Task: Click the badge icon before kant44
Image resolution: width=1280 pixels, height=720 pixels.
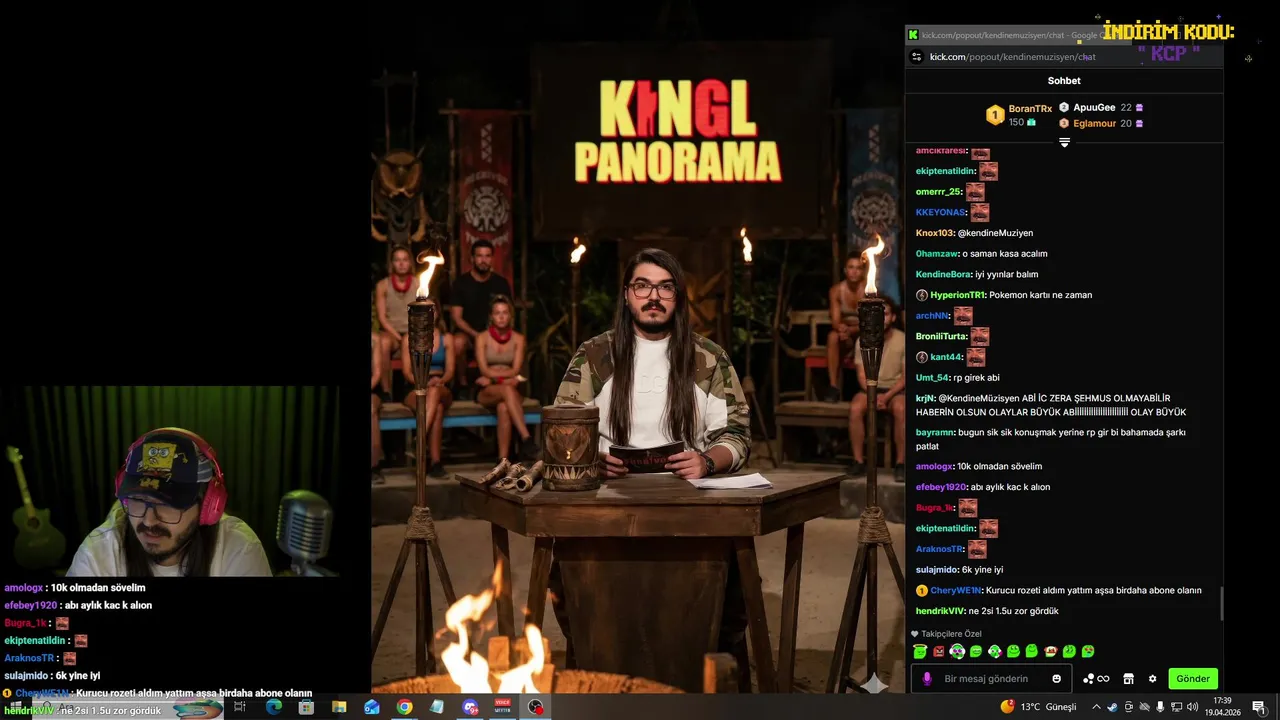Action: [922, 357]
